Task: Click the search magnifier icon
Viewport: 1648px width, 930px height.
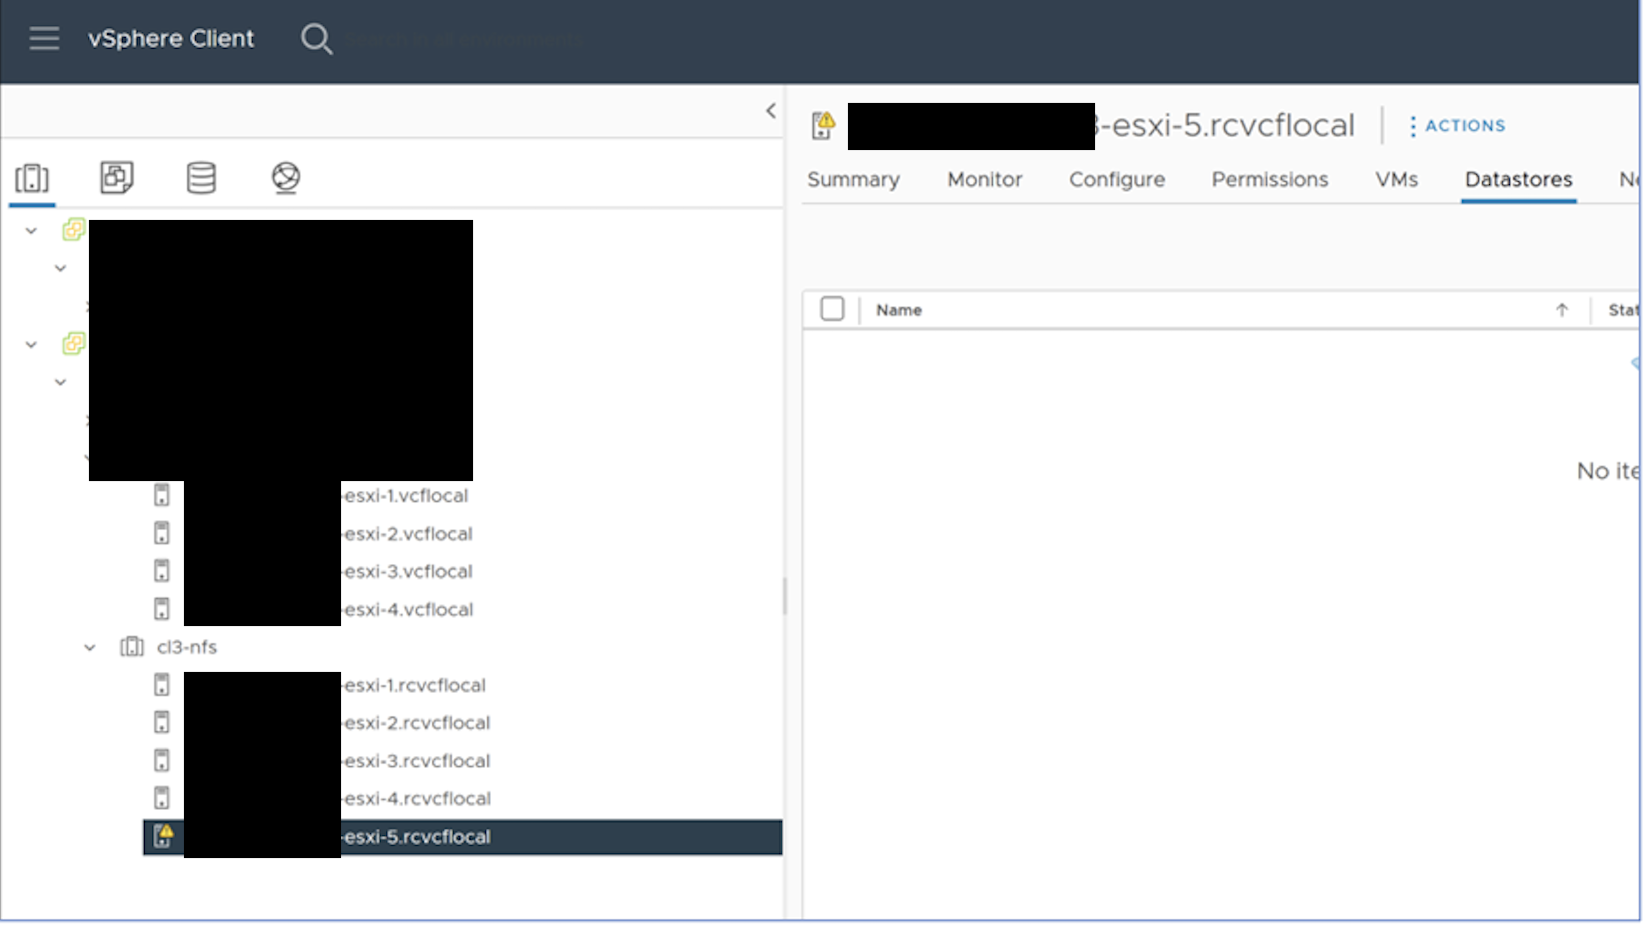Action: pos(316,39)
